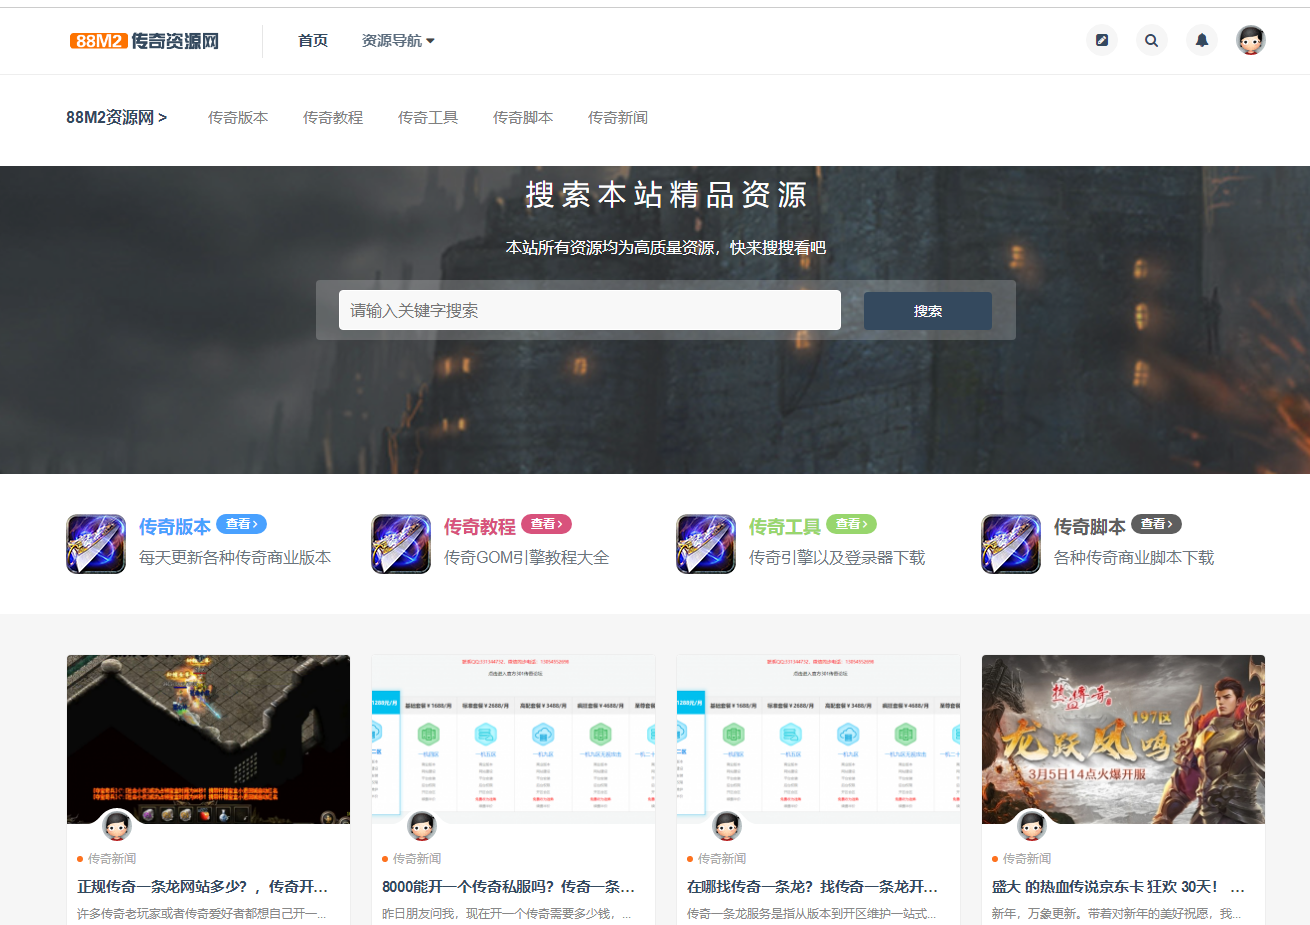Click the green 查看 badge for 传奇工具

851,524
